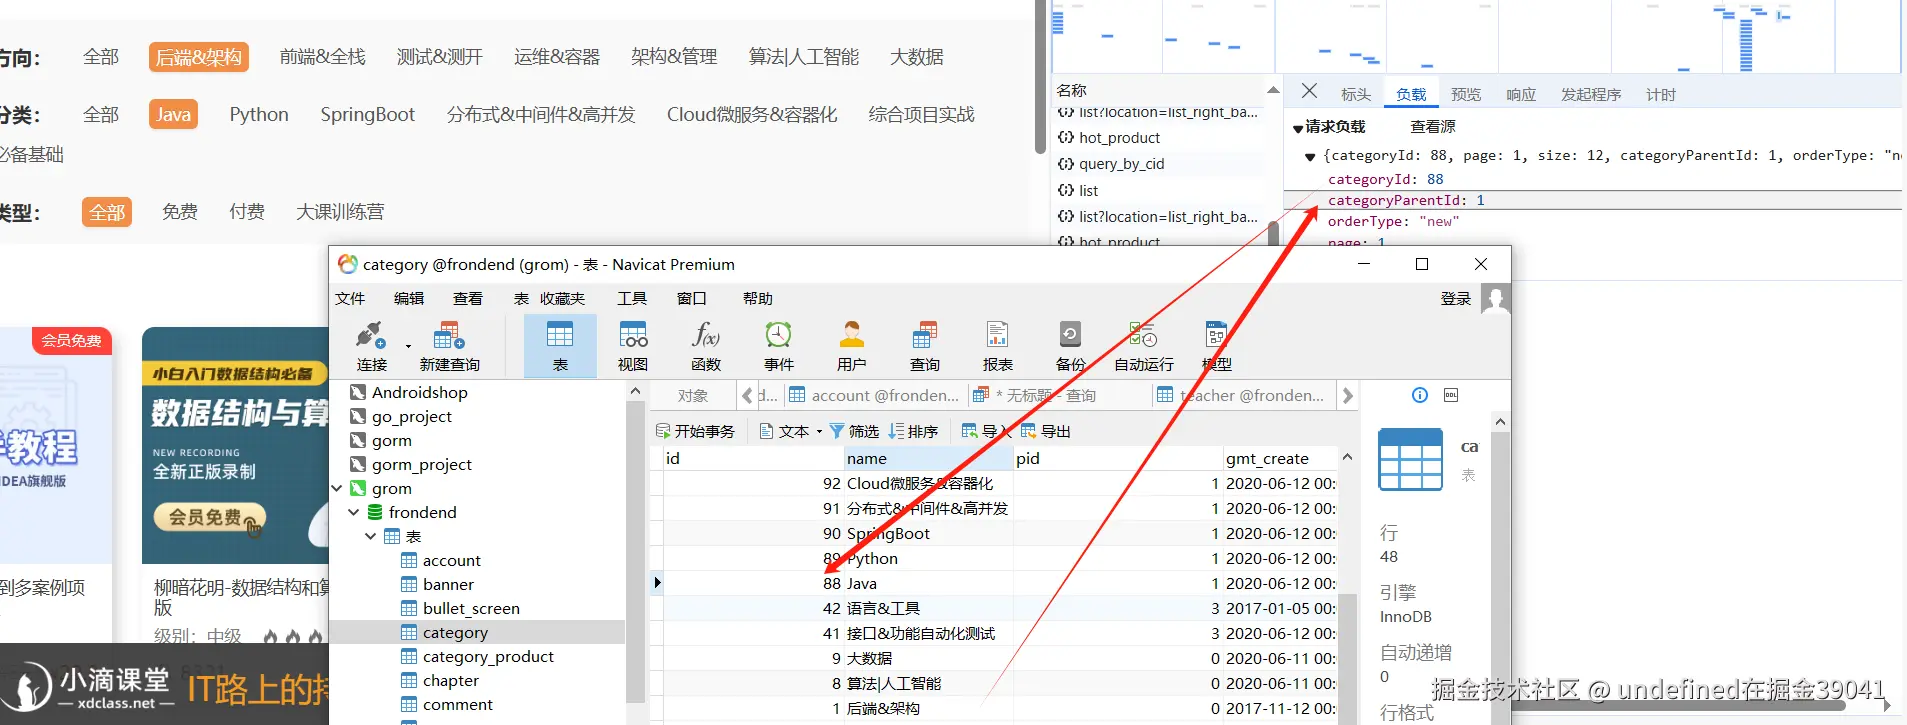
Task: Select SpringBoot category filter
Action: coord(367,115)
